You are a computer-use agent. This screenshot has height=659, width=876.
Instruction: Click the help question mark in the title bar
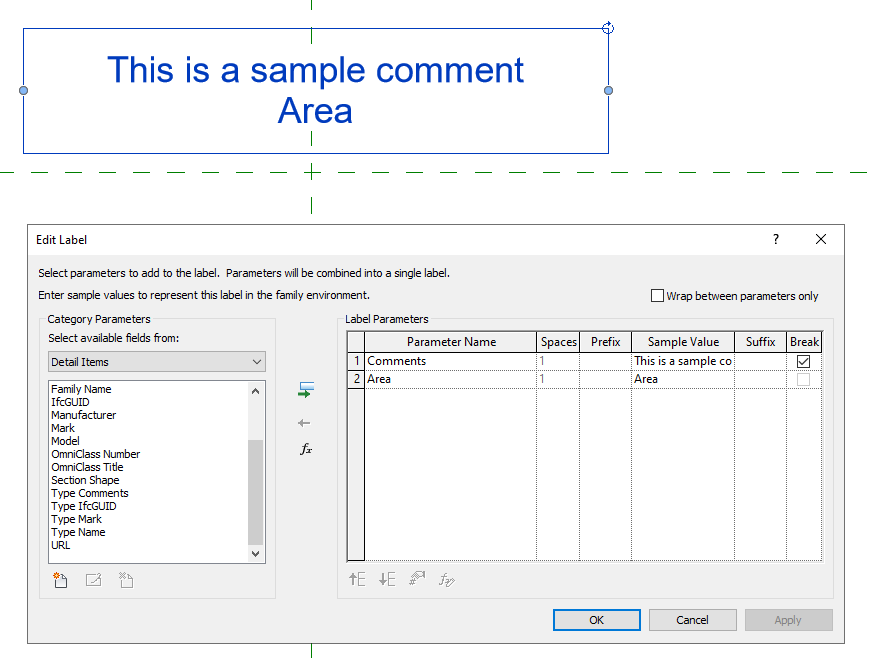point(775,240)
